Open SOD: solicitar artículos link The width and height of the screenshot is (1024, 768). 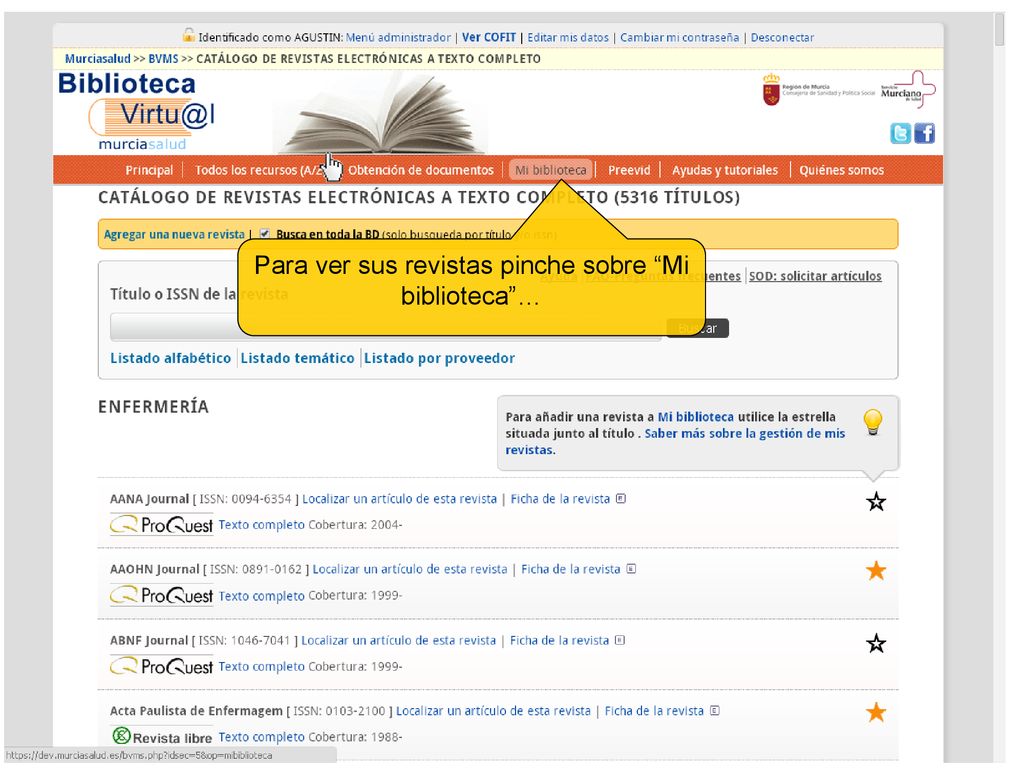coord(815,276)
